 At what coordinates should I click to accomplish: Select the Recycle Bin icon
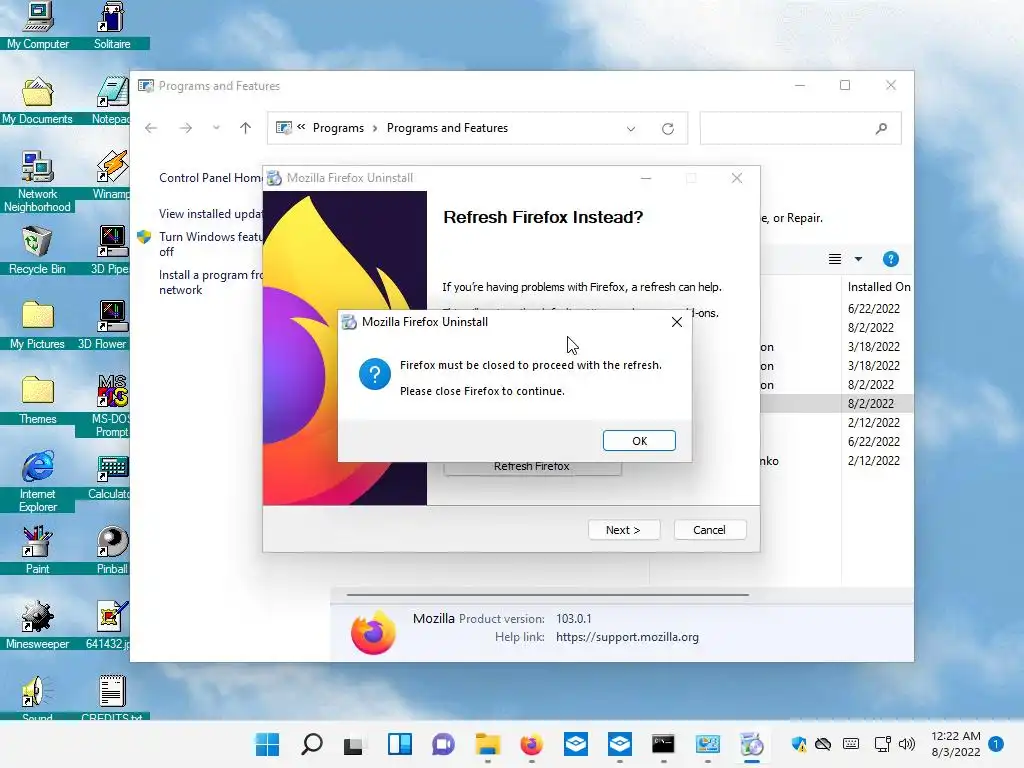point(37,250)
